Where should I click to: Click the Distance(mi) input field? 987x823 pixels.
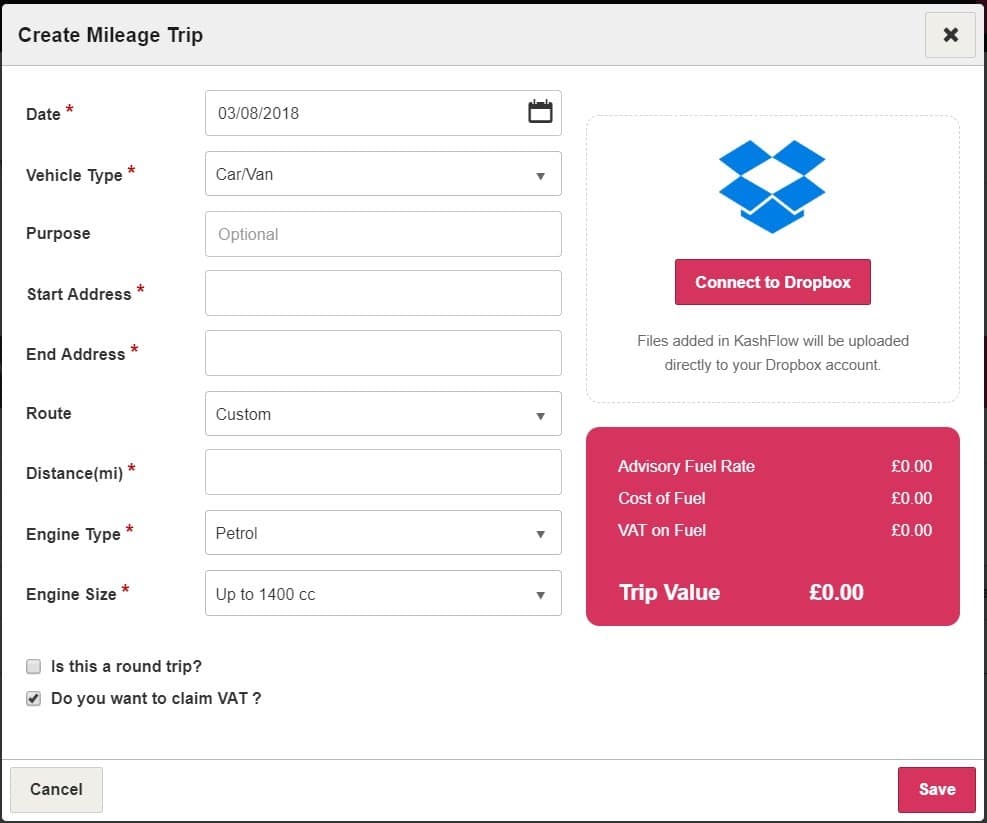pos(383,472)
